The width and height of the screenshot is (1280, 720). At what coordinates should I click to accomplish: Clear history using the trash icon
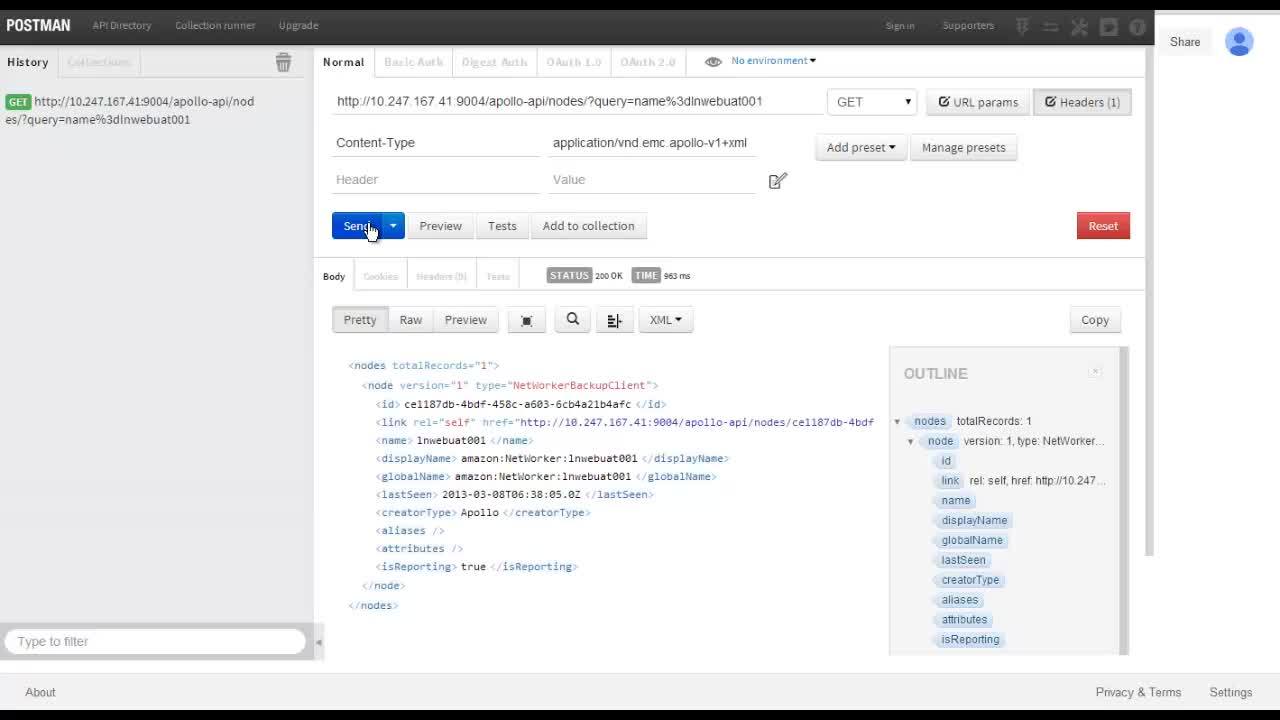283,61
